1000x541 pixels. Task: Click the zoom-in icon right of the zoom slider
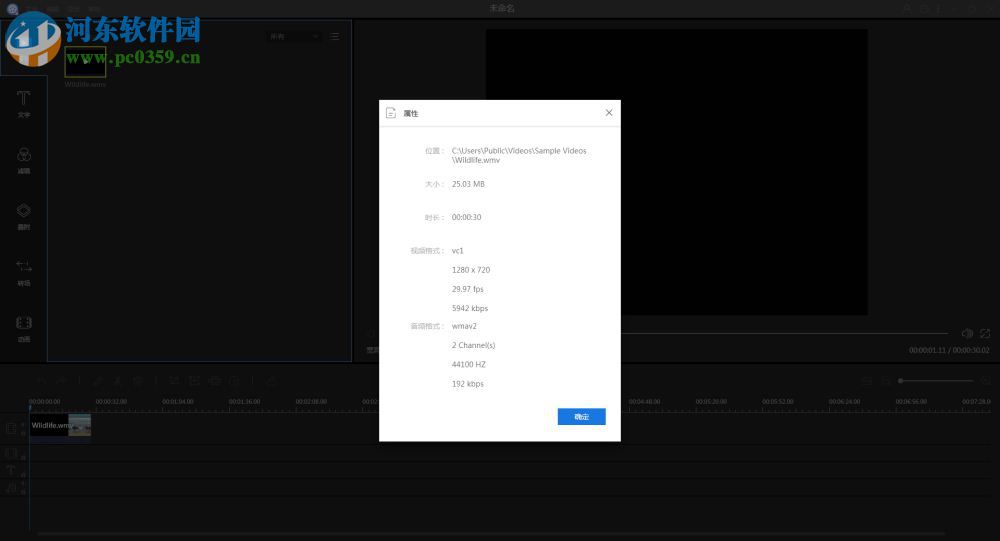[986, 381]
